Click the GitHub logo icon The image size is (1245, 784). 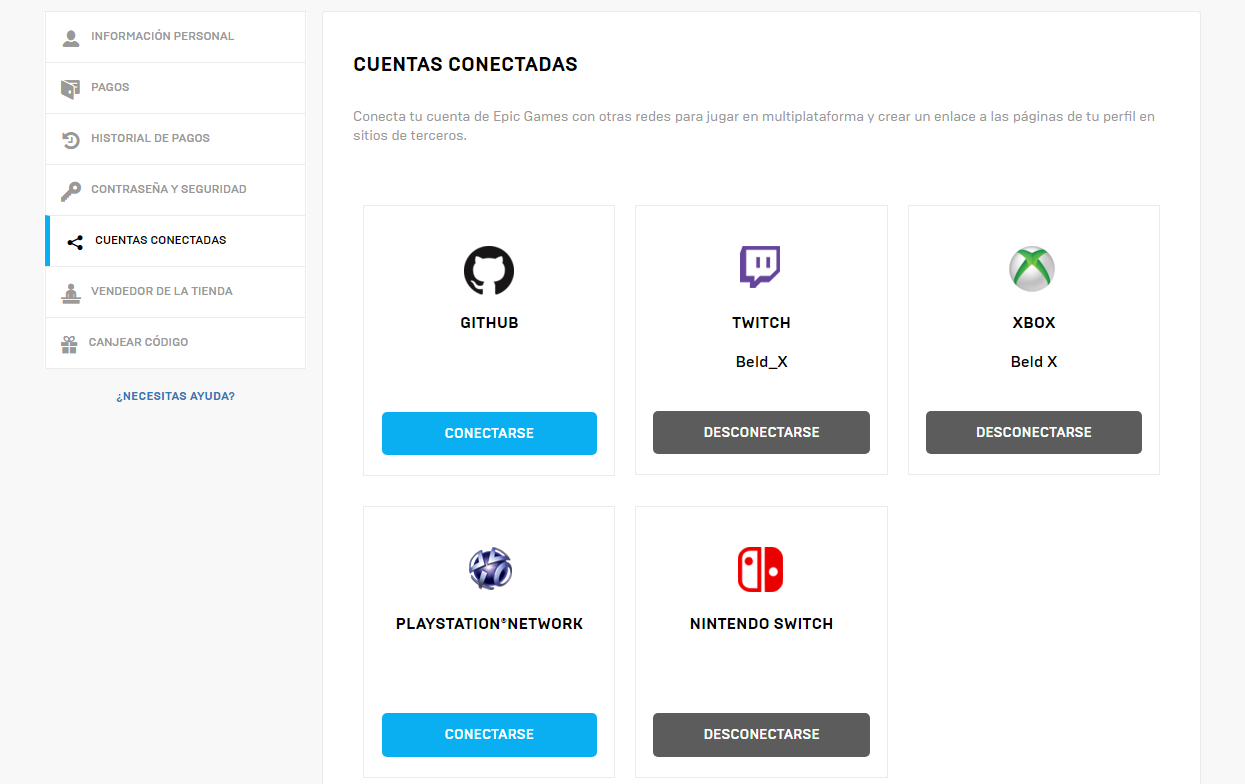click(x=489, y=270)
